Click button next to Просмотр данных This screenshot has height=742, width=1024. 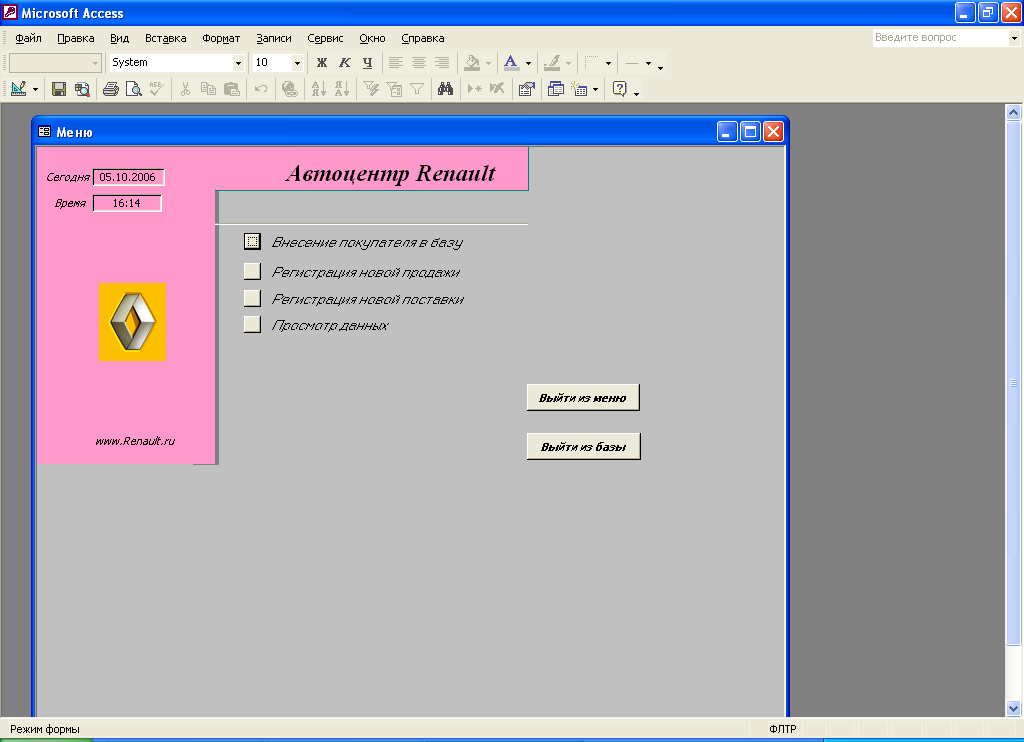pos(252,324)
